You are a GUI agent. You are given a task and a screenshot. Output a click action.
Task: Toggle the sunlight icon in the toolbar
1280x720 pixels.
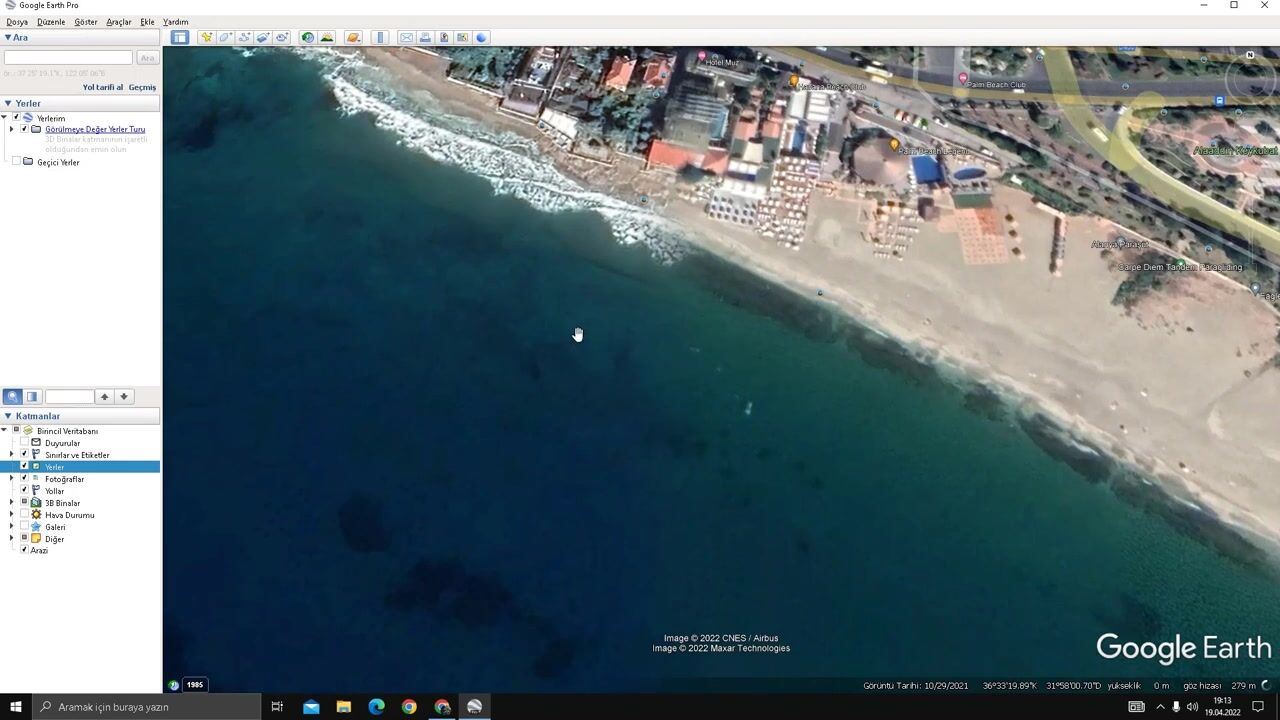coord(326,38)
